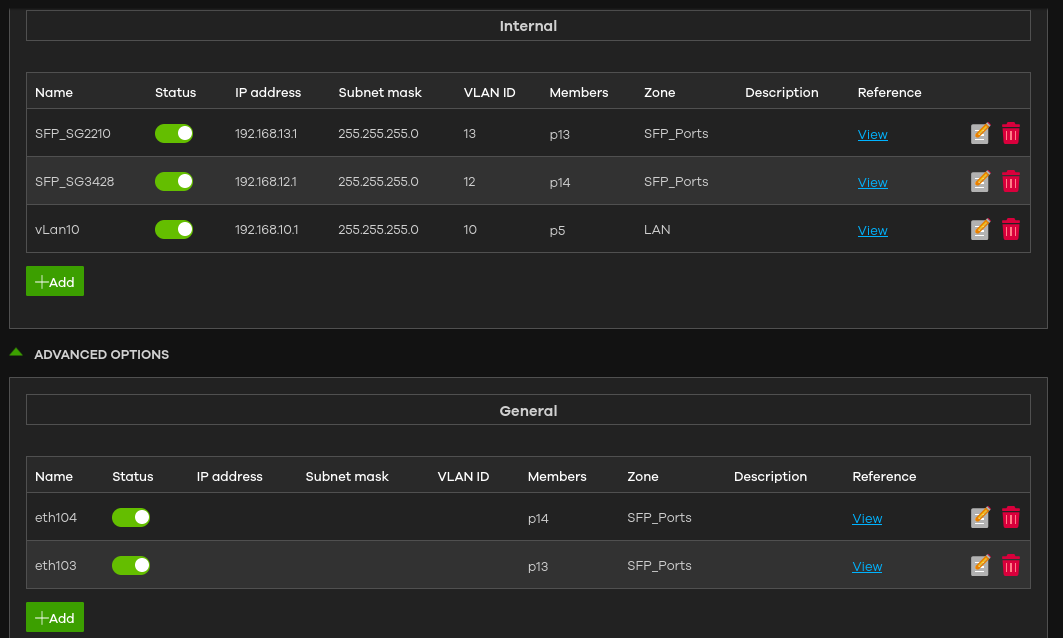The height and width of the screenshot is (638, 1063).
Task: View references for SFP_SG2210
Action: click(x=873, y=134)
